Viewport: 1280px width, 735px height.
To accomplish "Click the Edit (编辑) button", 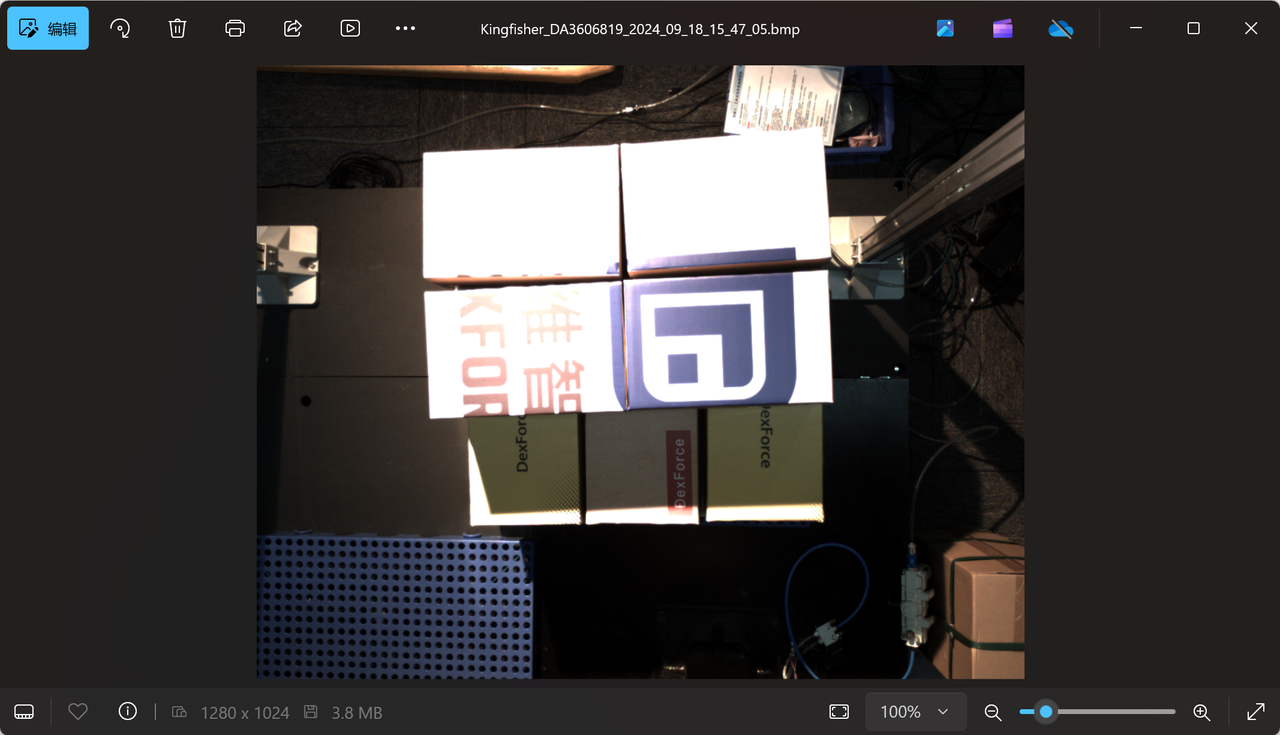I will coord(48,29).
